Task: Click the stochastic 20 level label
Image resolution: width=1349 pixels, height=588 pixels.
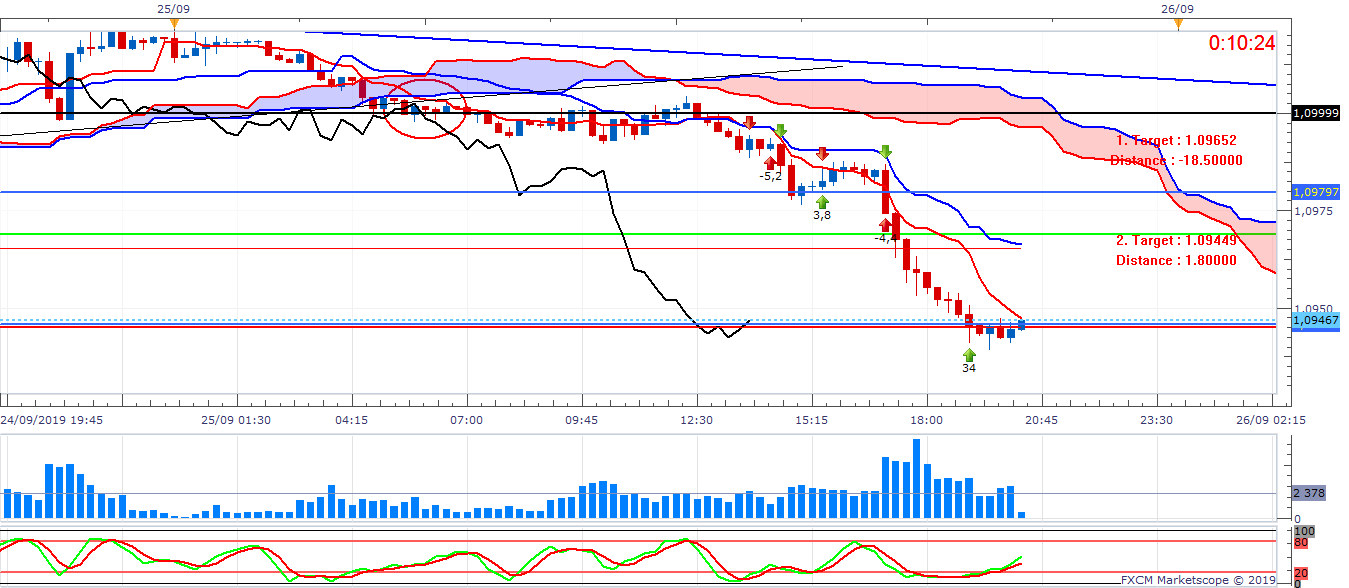Action: point(1301,573)
